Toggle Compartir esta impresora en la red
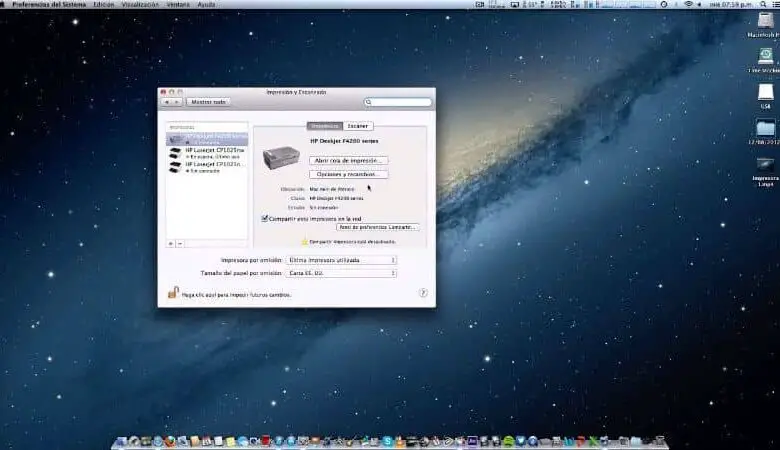The height and width of the screenshot is (450, 780). click(x=265, y=218)
